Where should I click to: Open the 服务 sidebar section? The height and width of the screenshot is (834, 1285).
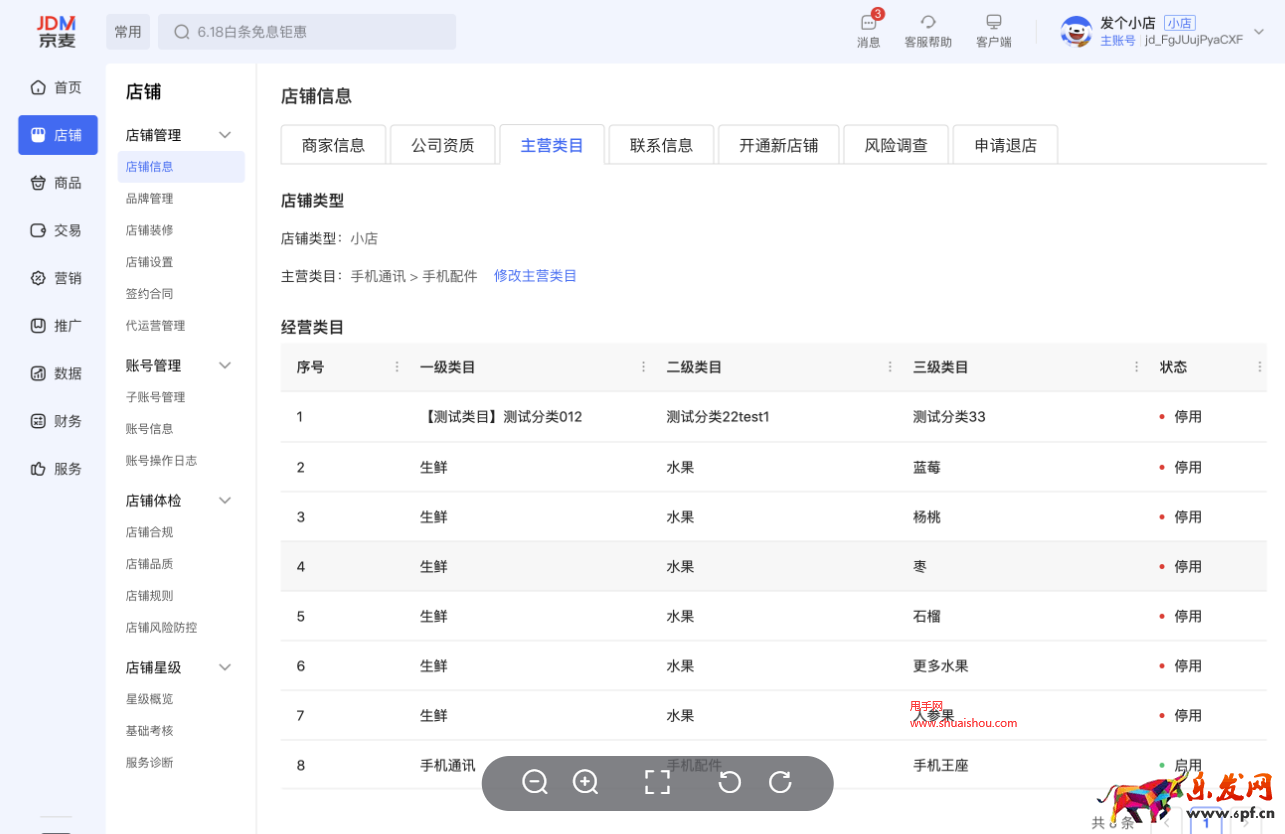click(57, 469)
